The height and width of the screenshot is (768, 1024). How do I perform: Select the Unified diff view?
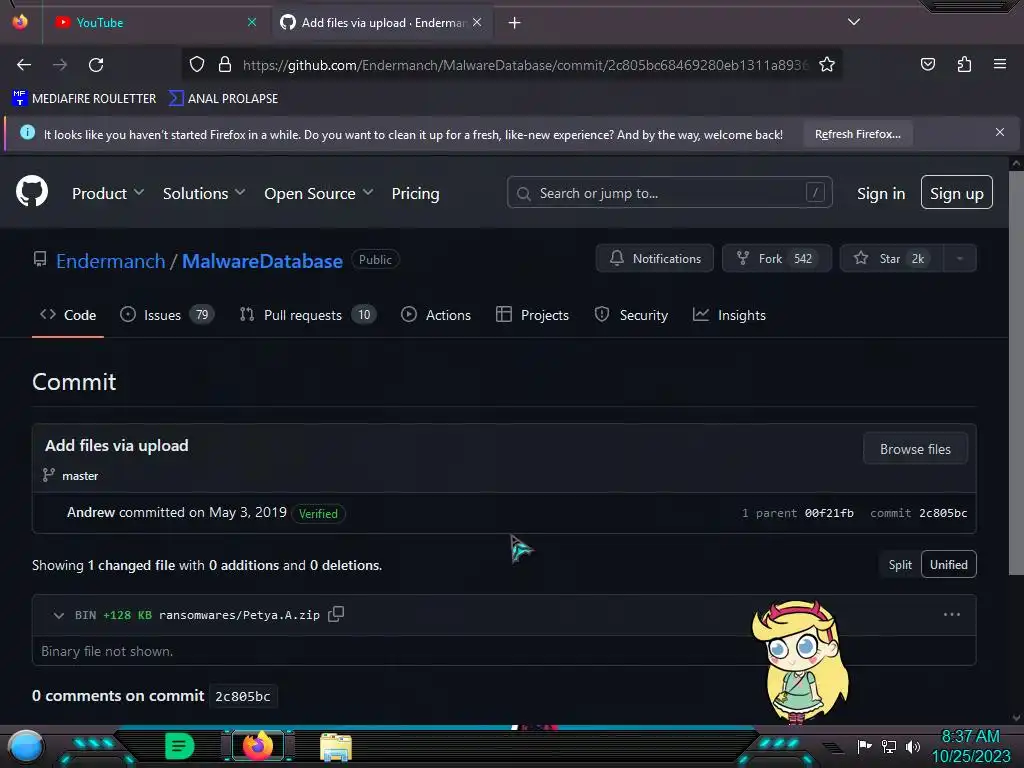[x=949, y=565]
